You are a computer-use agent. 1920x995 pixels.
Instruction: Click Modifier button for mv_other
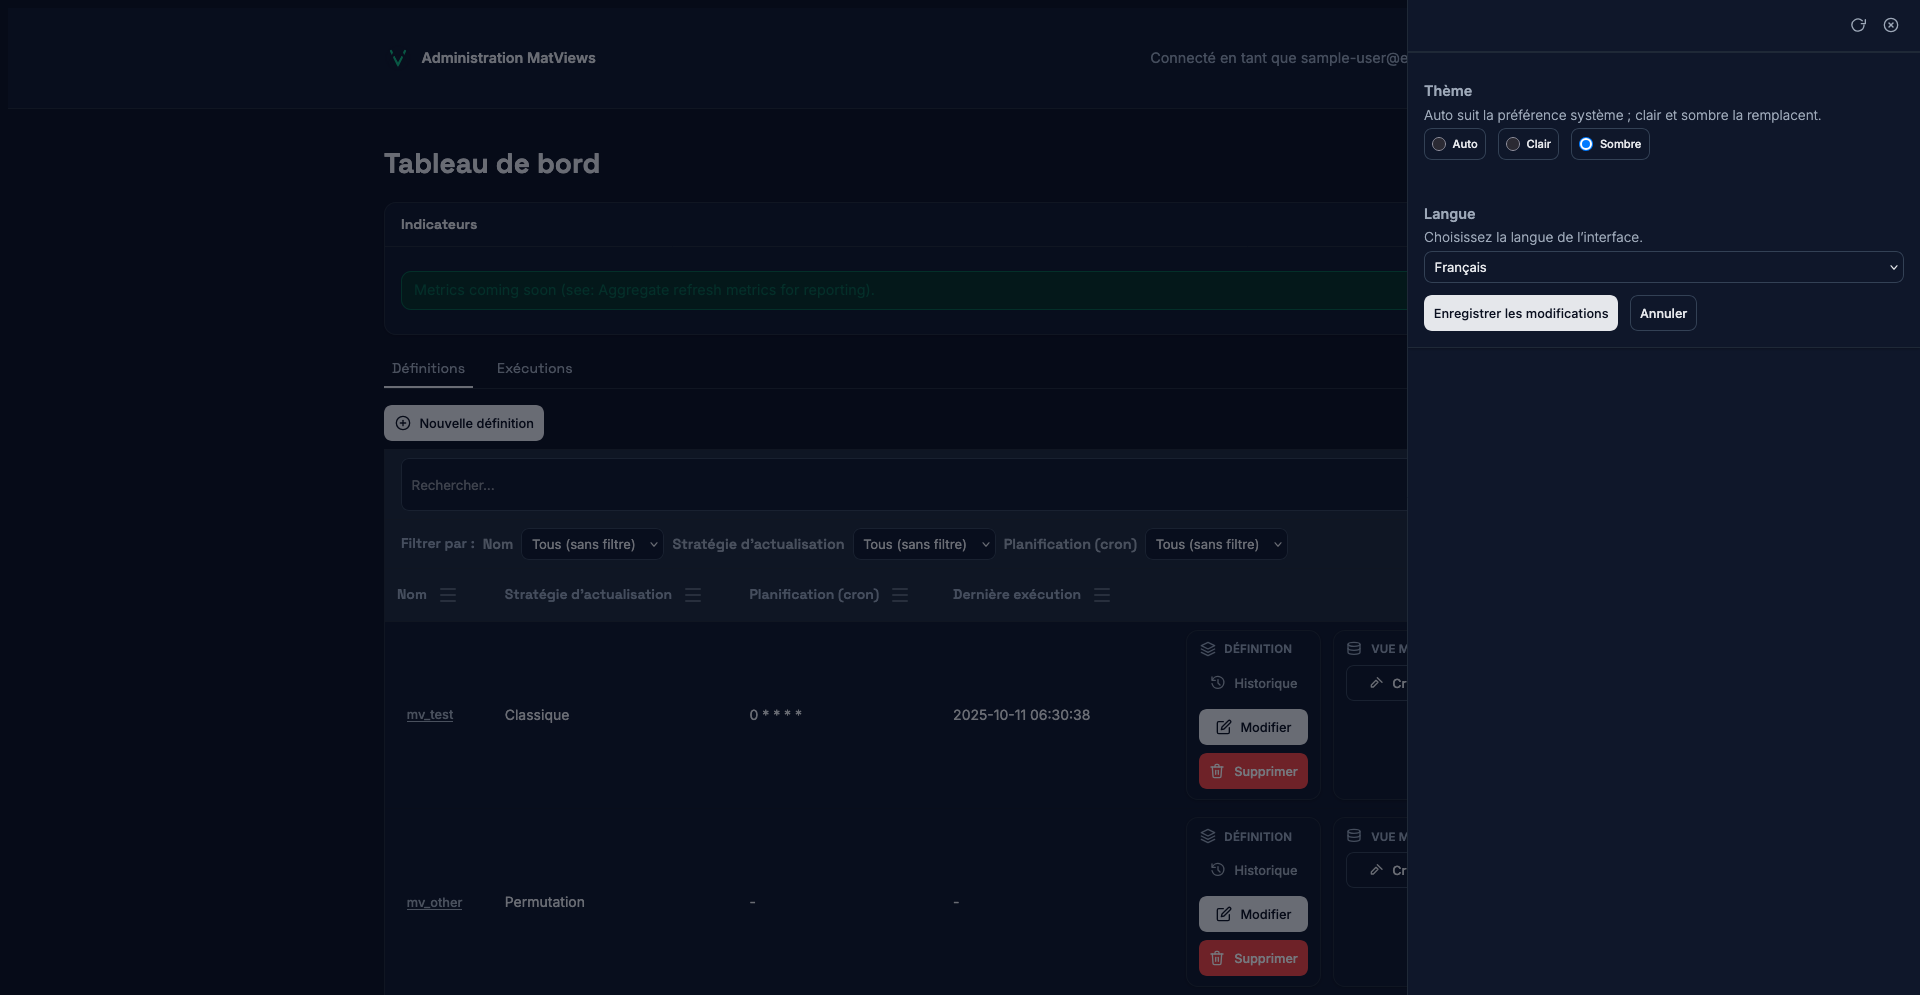pos(1253,914)
